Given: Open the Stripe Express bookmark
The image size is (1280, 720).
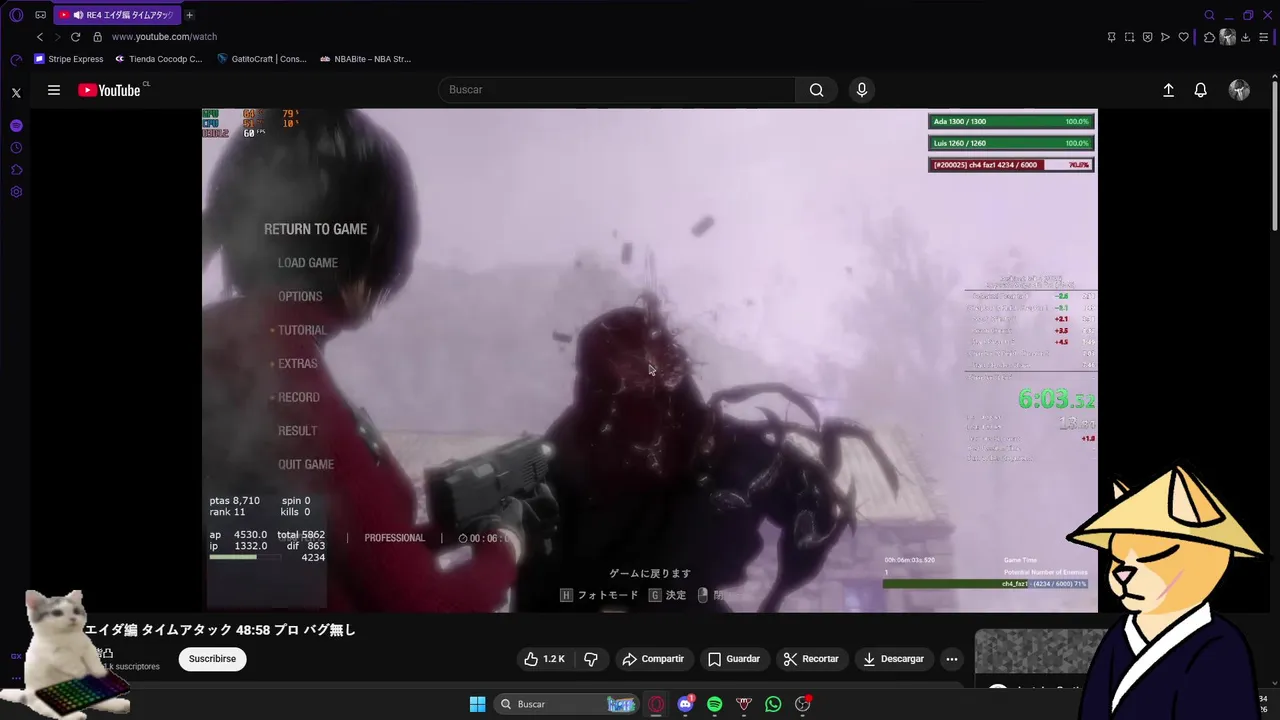Looking at the screenshot, I should (69, 59).
